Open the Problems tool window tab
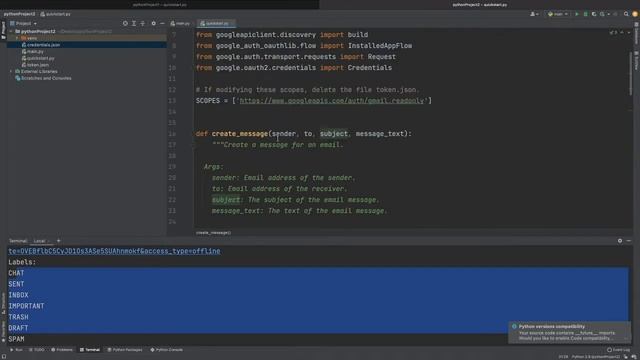The height and width of the screenshot is (360, 640). click(x=62, y=350)
